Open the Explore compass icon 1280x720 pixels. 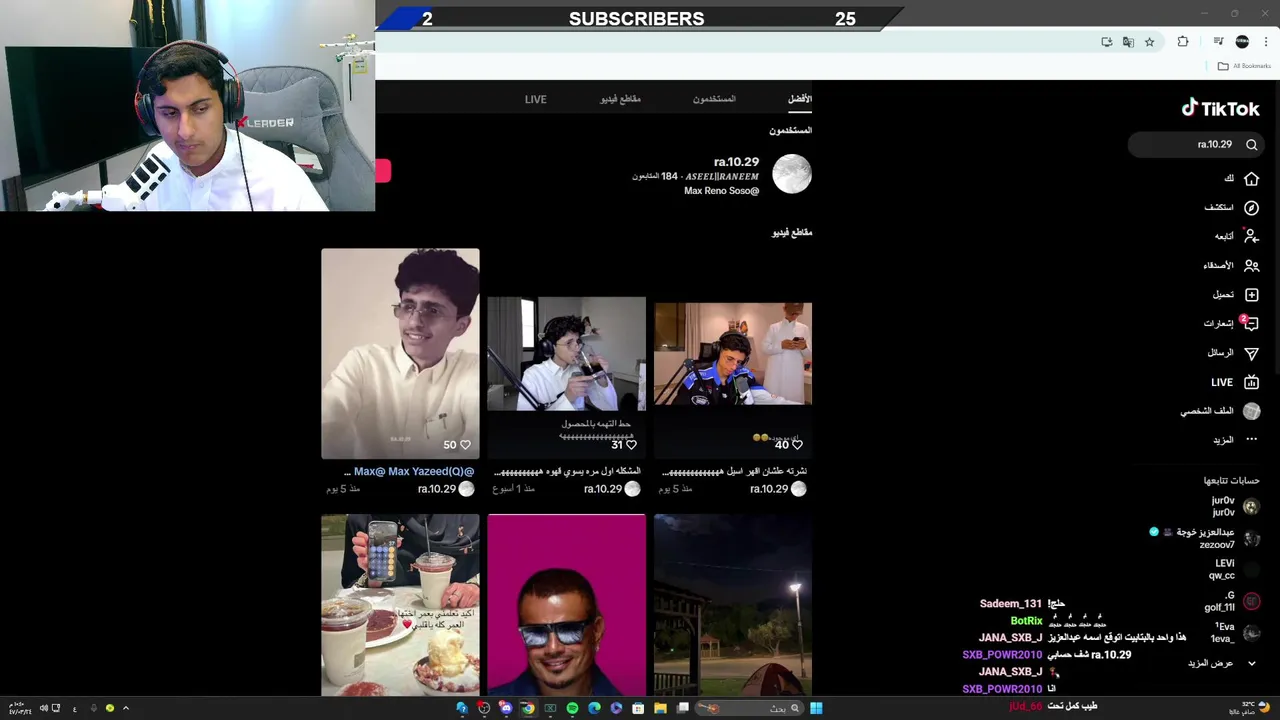point(1251,208)
